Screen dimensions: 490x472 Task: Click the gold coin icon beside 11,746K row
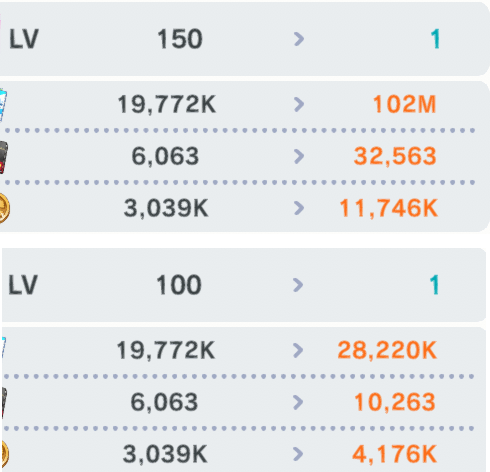point(4,208)
